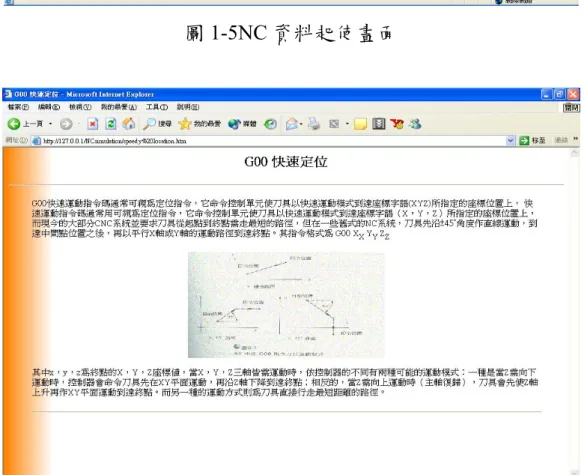The height and width of the screenshot is (475, 584).
Task: Open the 檔案 (File) menu
Action: [x=18, y=107]
